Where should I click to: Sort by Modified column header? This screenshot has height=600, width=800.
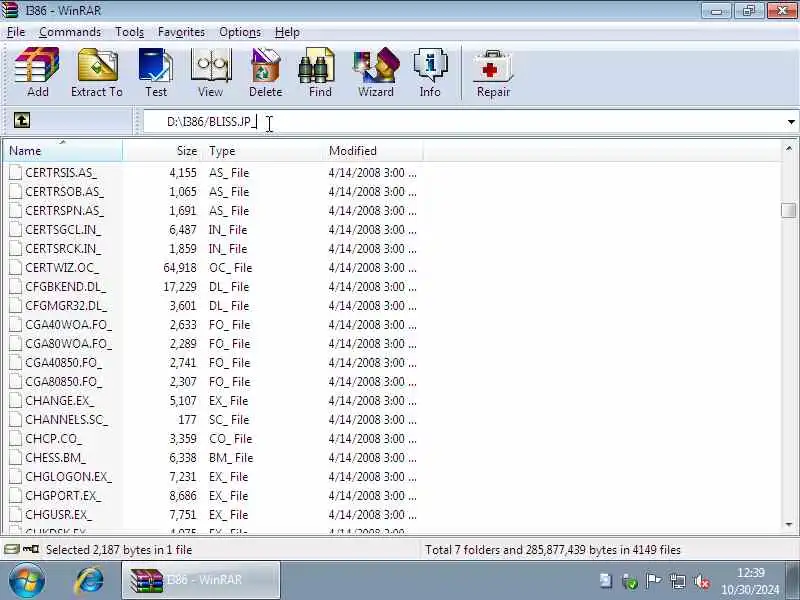373,151
